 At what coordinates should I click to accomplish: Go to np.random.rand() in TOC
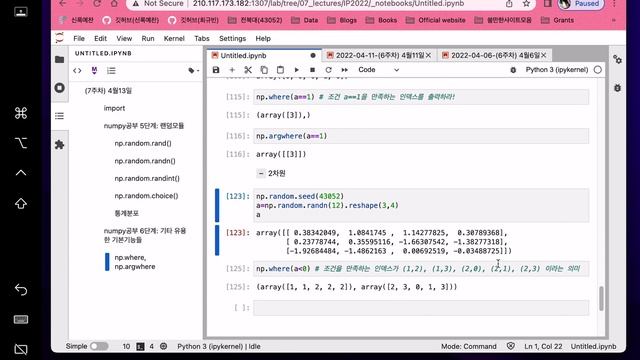coord(143,143)
